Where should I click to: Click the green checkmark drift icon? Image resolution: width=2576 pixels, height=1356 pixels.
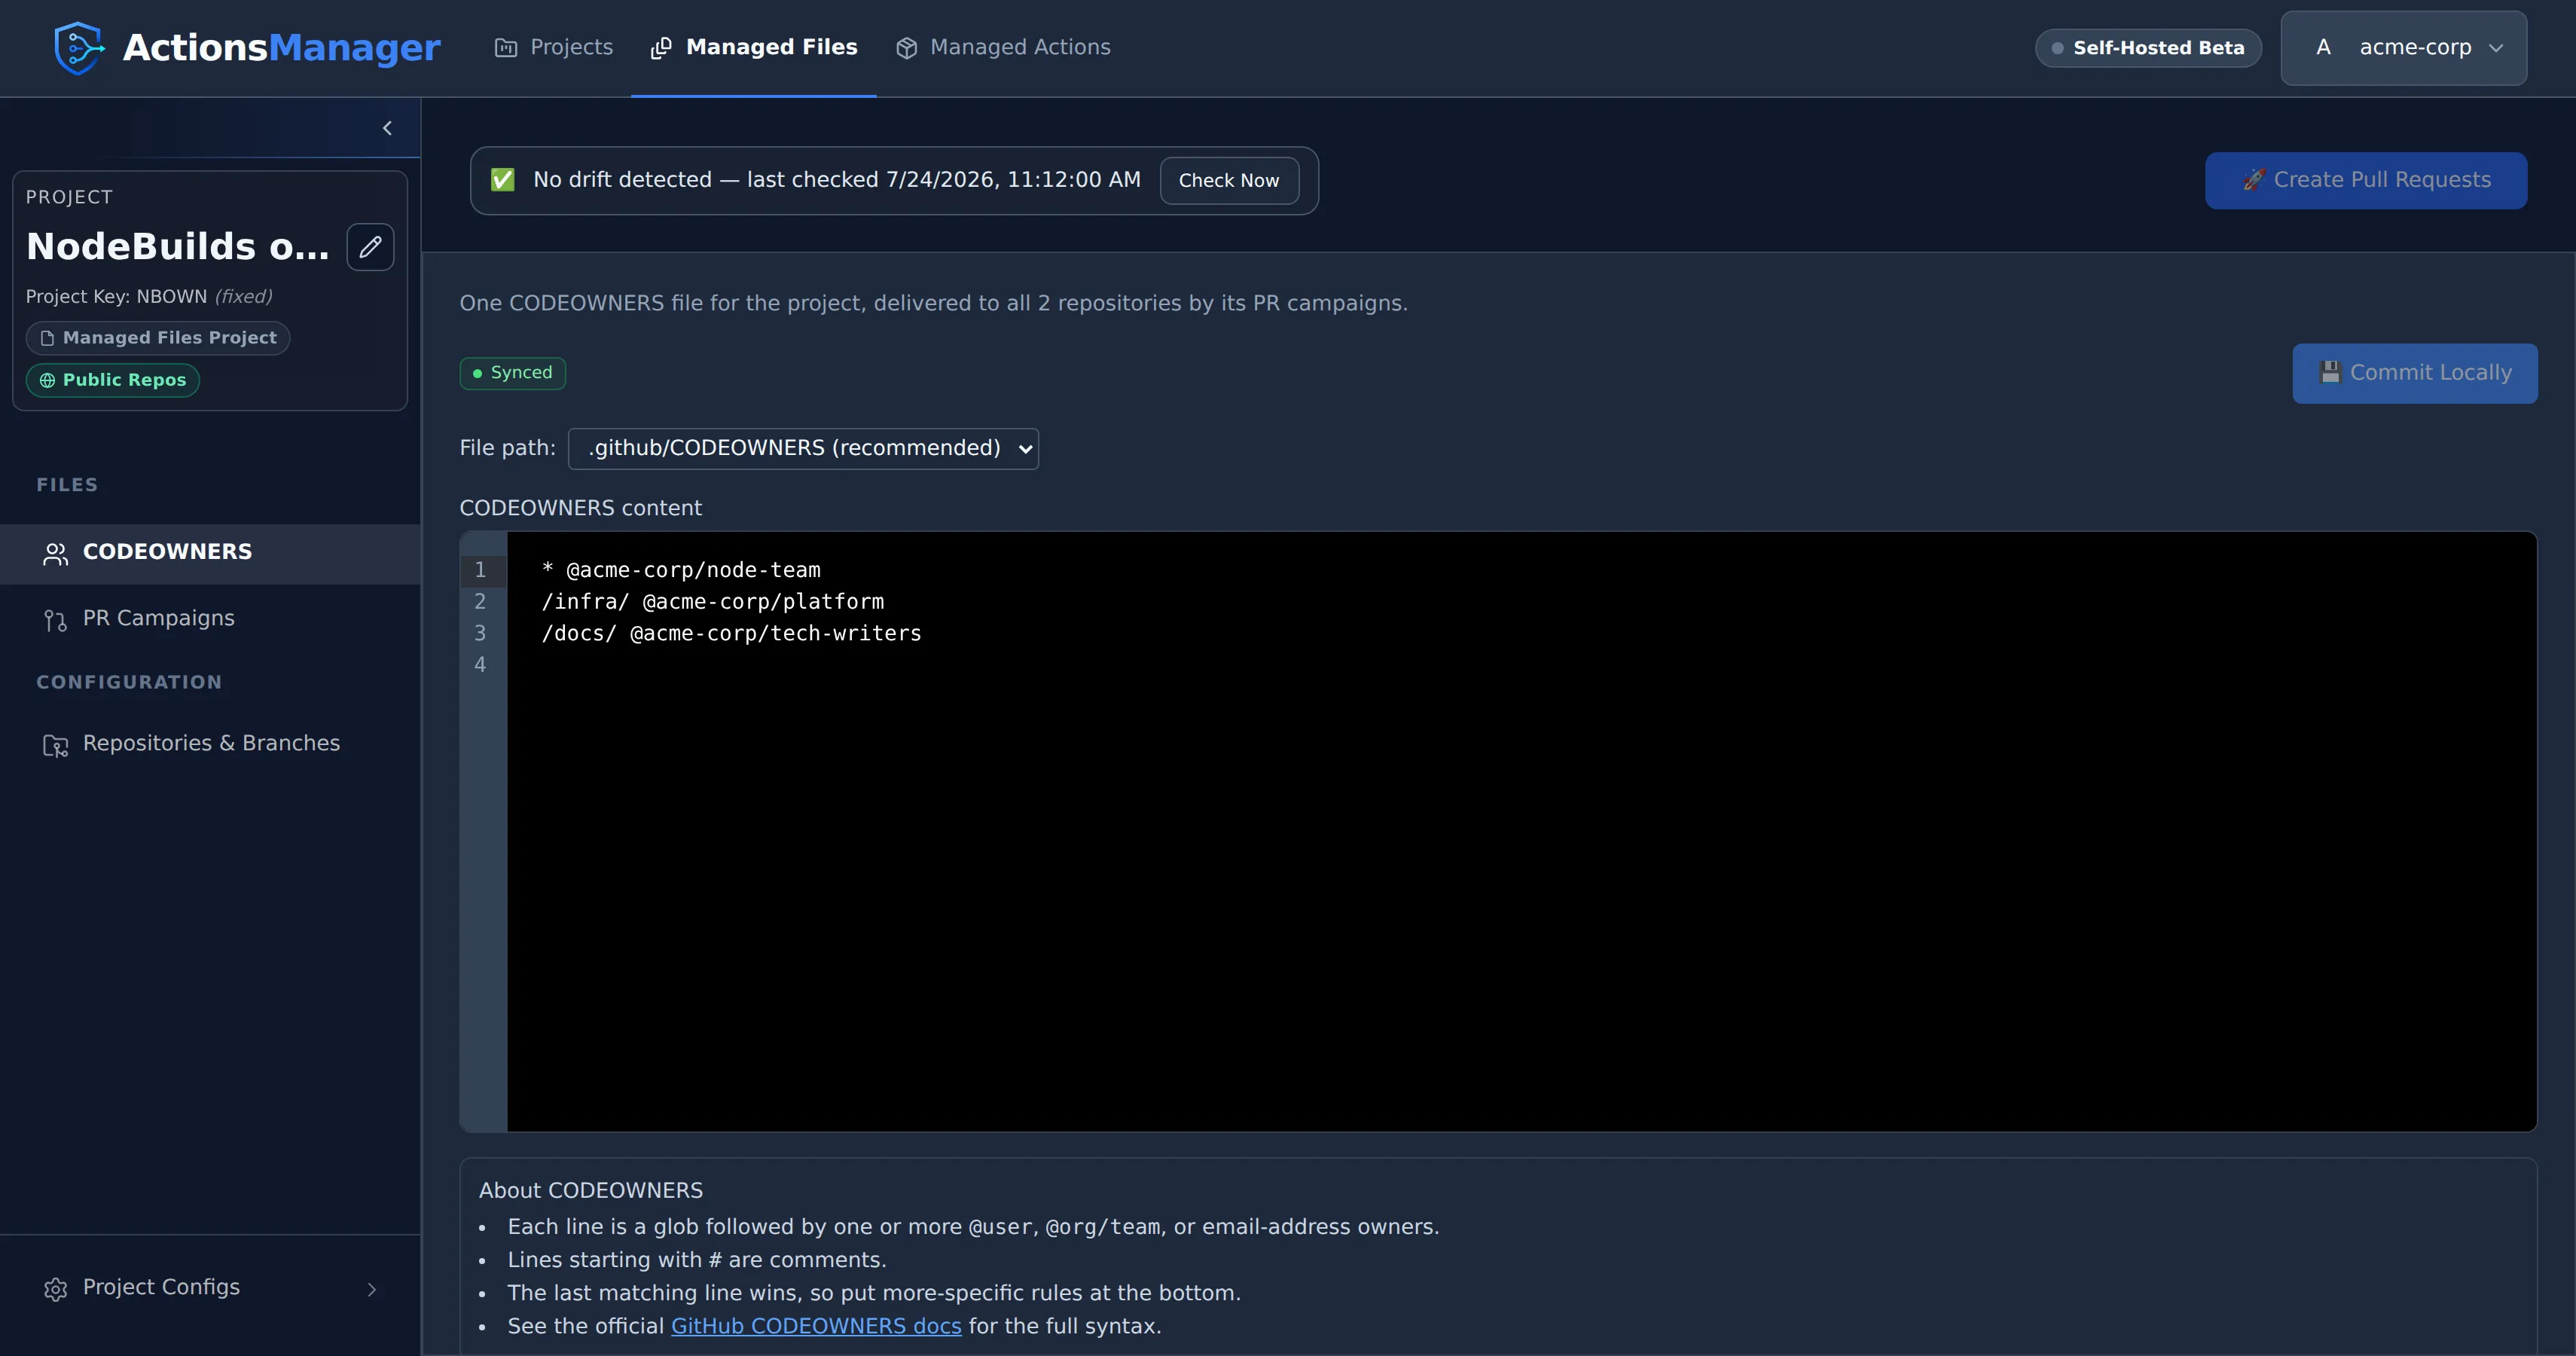[x=503, y=180]
